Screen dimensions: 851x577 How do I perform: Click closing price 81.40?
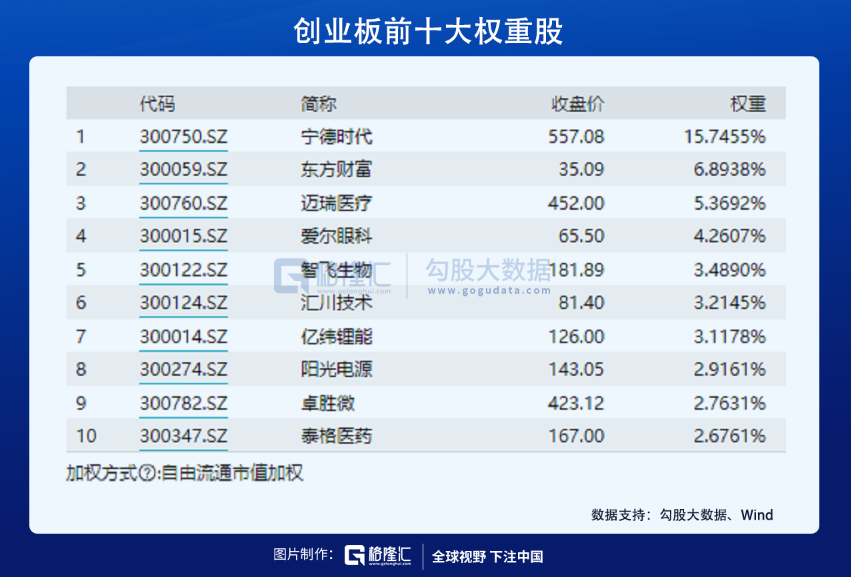[581, 302]
